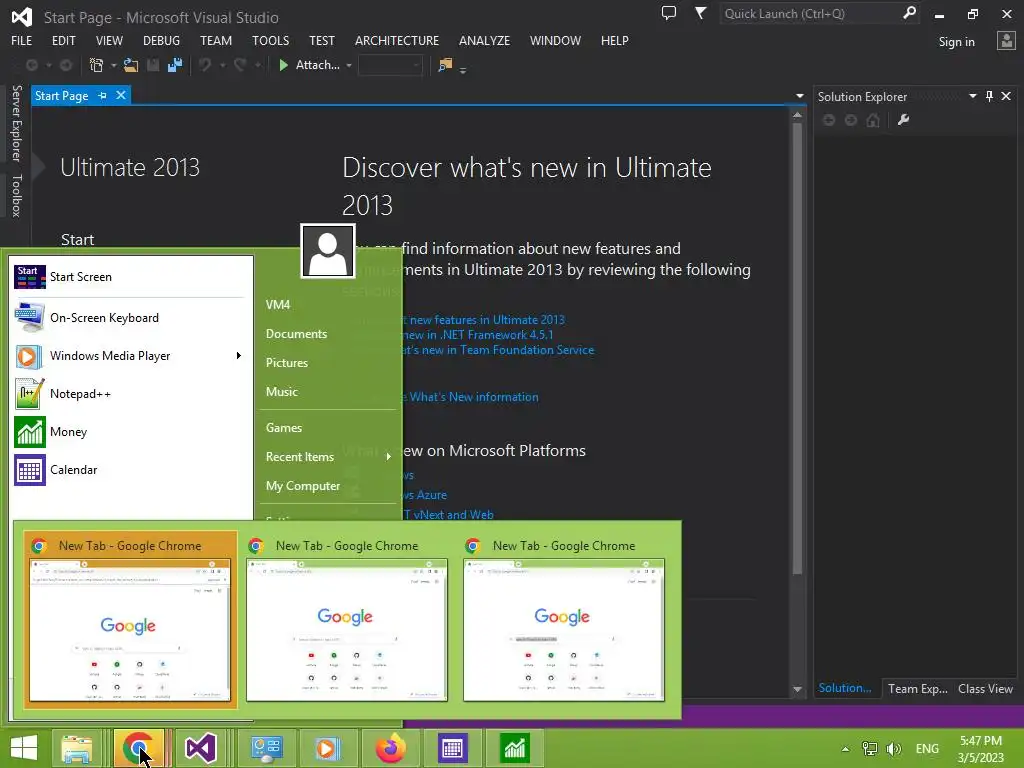Open the Attach dropdown arrow
The image size is (1024, 768).
pos(349,65)
